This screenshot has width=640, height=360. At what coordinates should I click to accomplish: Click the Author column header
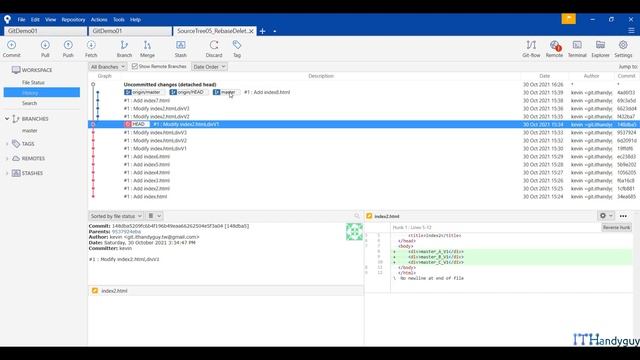pos(591,76)
